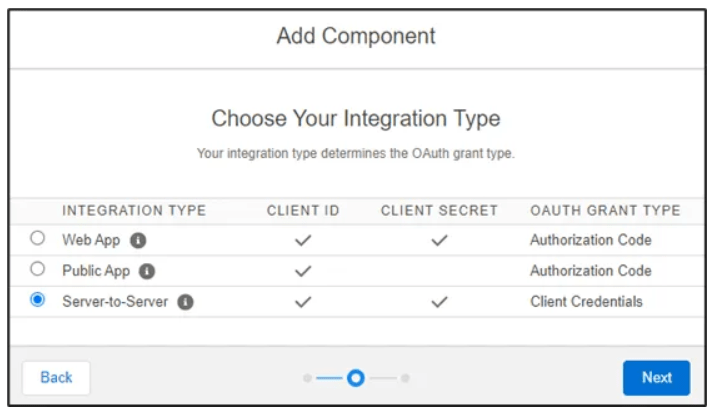Click the Client Secret checkmark for Web App
710x414 pixels.
(x=438, y=240)
